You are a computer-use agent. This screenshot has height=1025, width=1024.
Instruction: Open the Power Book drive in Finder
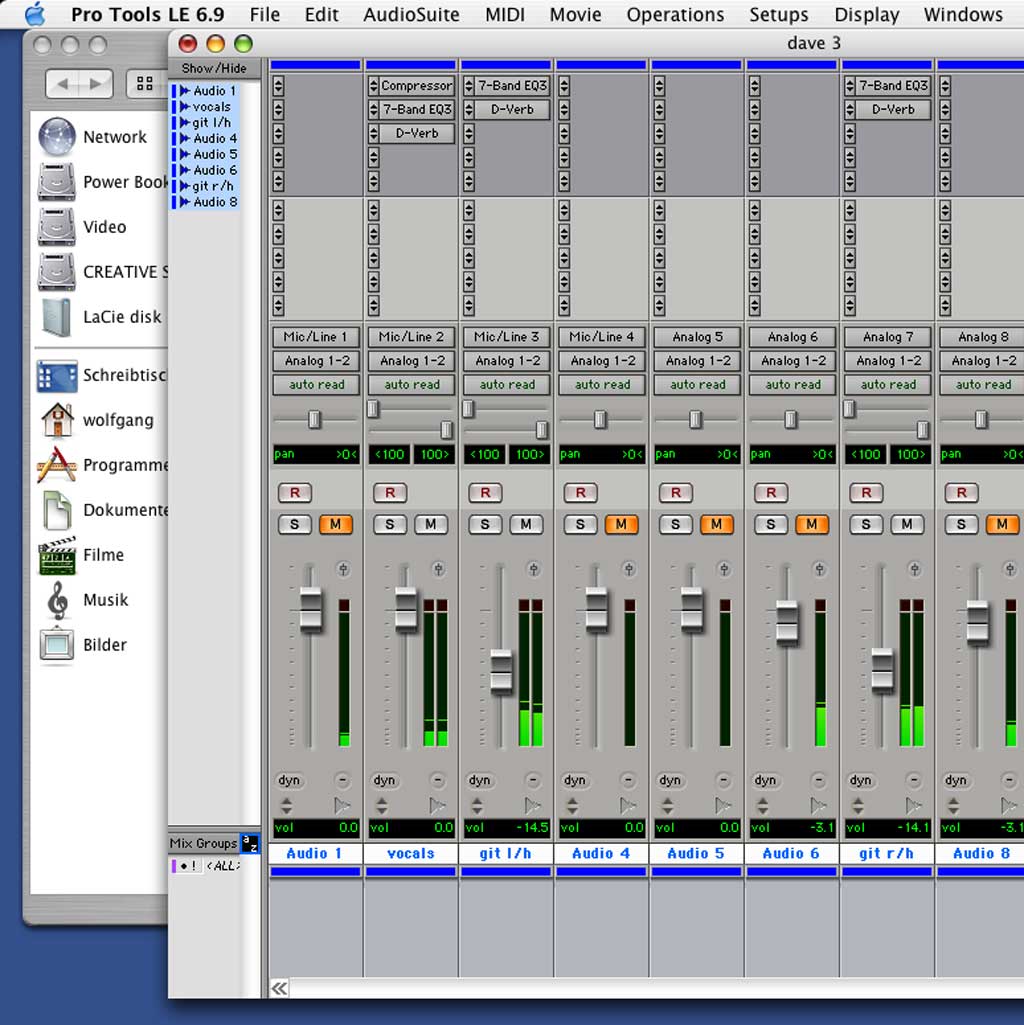[103, 182]
